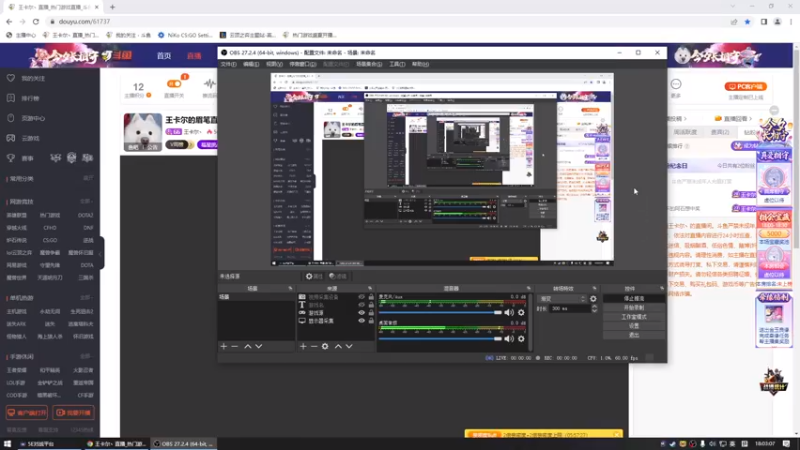Open the 视图(V) menu in OBS
The height and width of the screenshot is (450, 800).
click(274, 64)
